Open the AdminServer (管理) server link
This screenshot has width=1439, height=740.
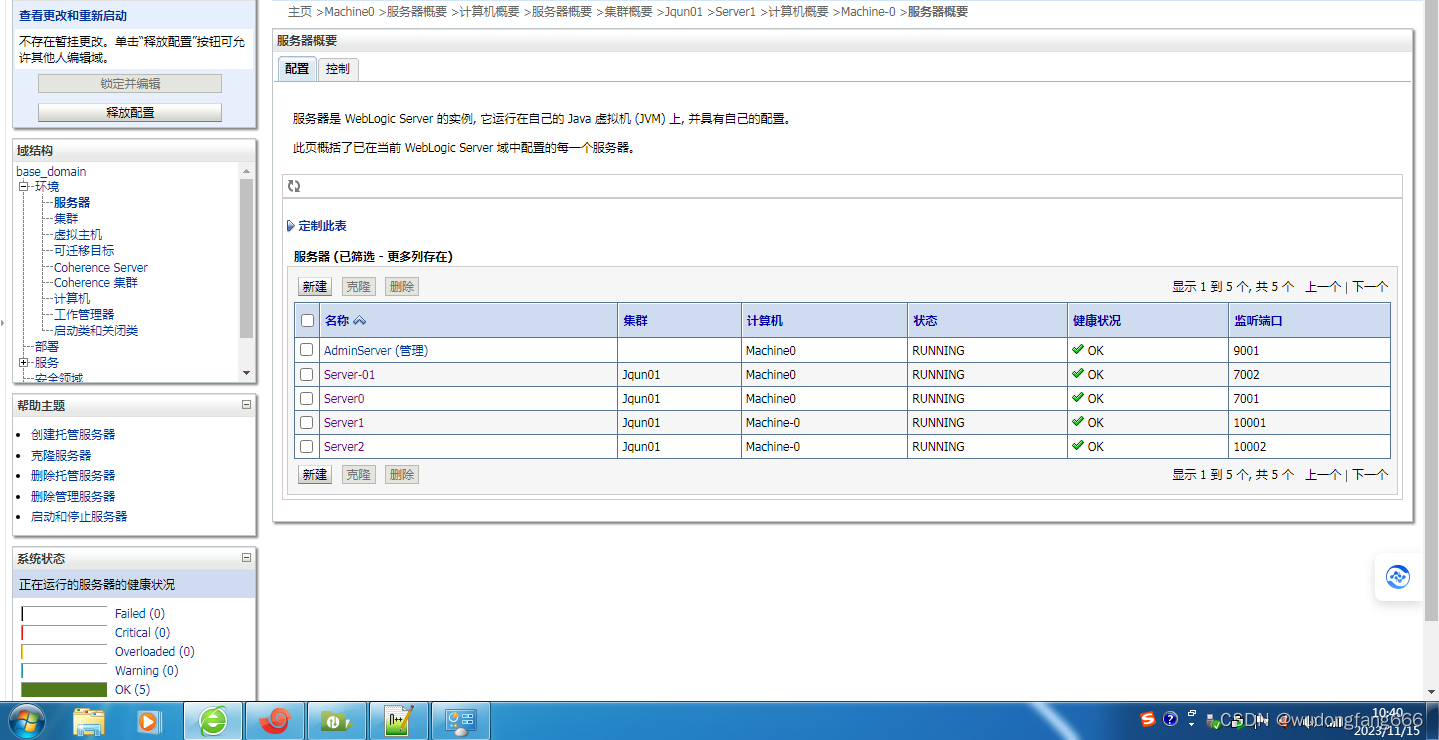point(376,350)
